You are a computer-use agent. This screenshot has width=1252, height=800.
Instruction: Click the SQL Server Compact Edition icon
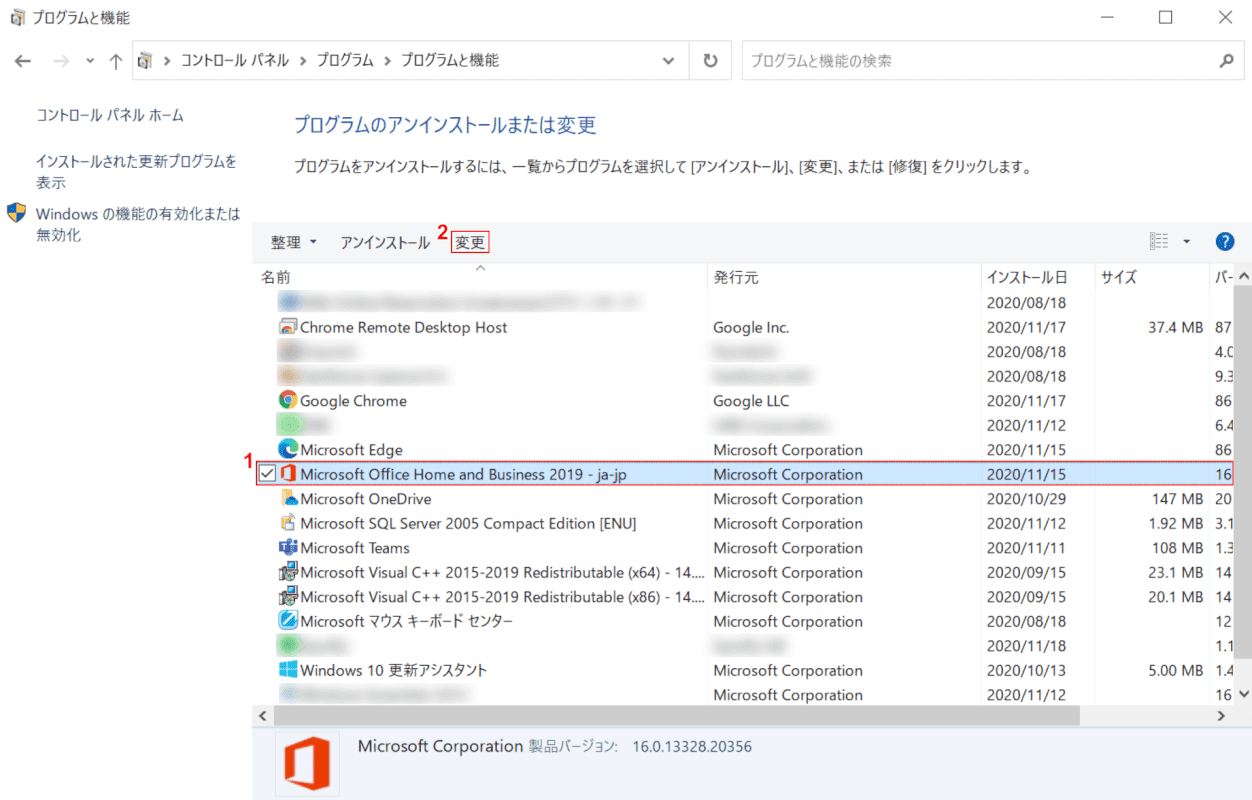pos(288,523)
